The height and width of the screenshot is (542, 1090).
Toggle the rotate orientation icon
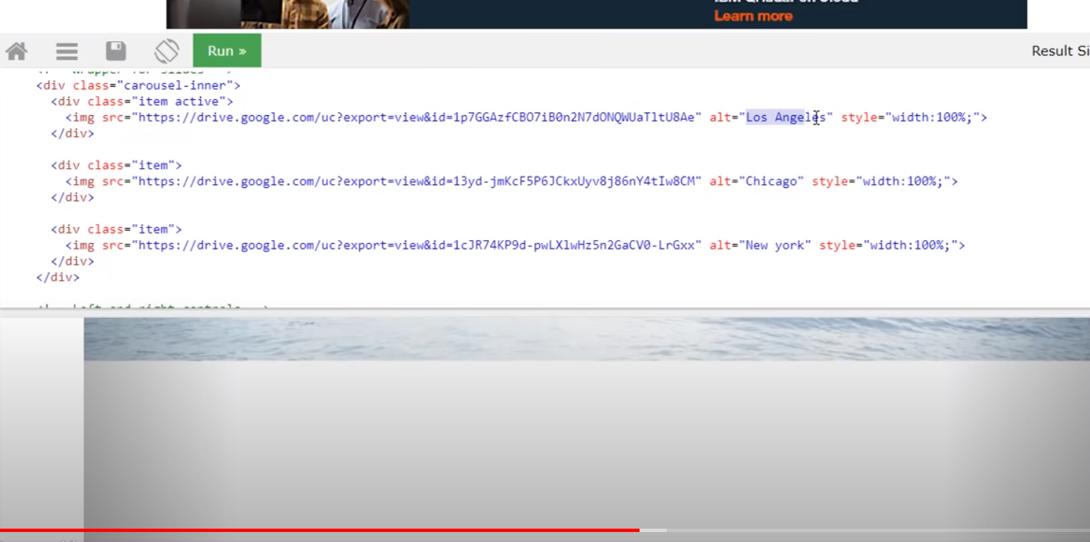point(167,51)
